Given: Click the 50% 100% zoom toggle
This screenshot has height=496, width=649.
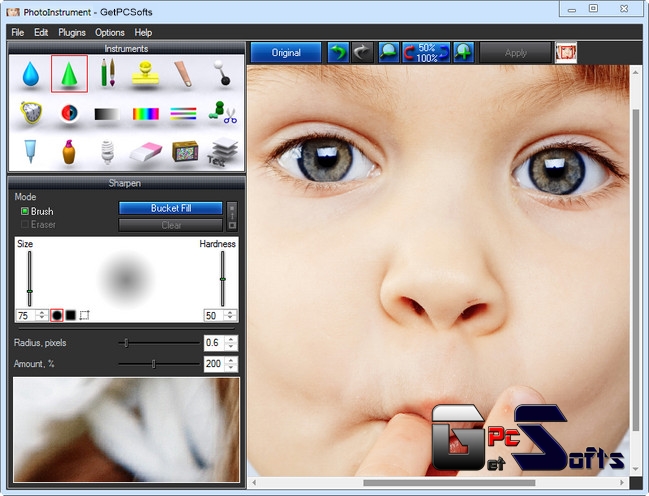Looking at the screenshot, I should coord(426,53).
